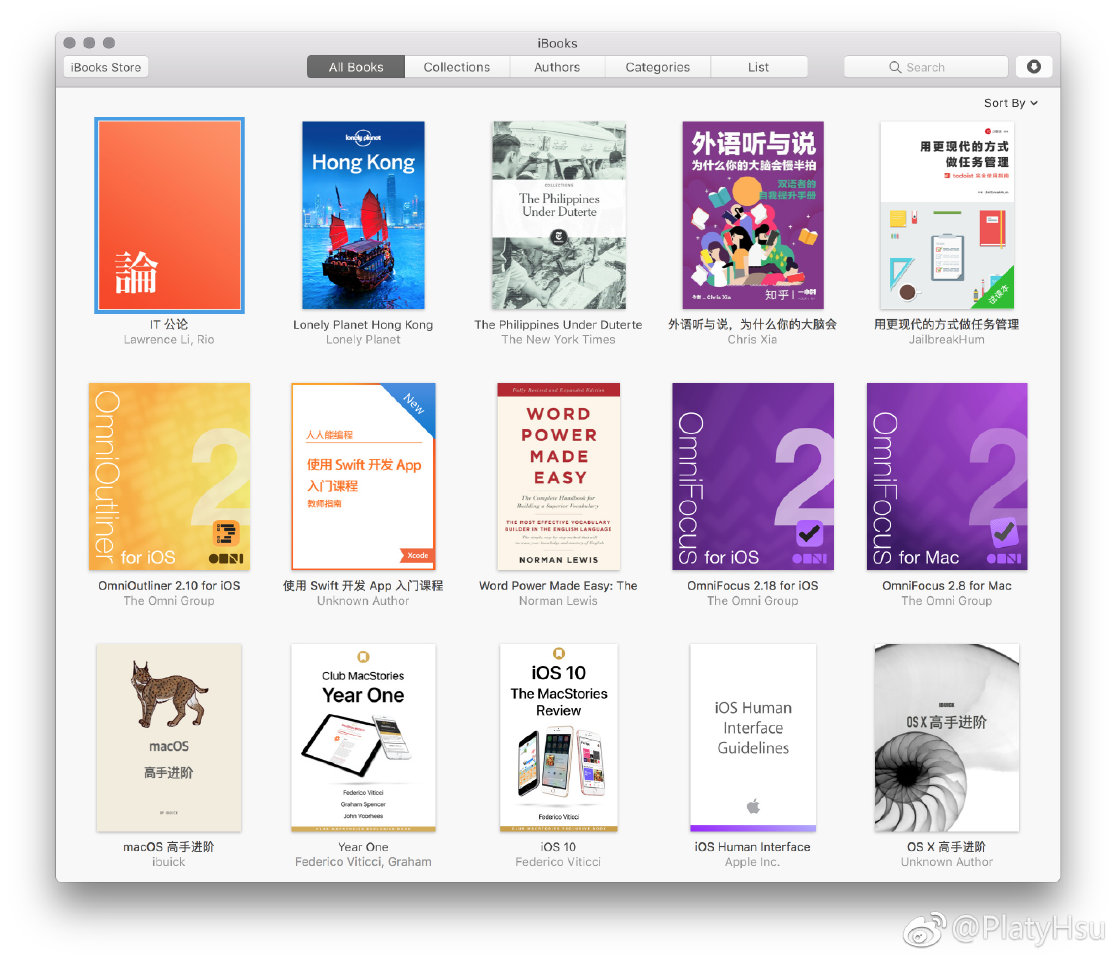Open the macOS 高手进阶 lynx cover book
The image size is (1115, 960).
pyautogui.click(x=169, y=737)
